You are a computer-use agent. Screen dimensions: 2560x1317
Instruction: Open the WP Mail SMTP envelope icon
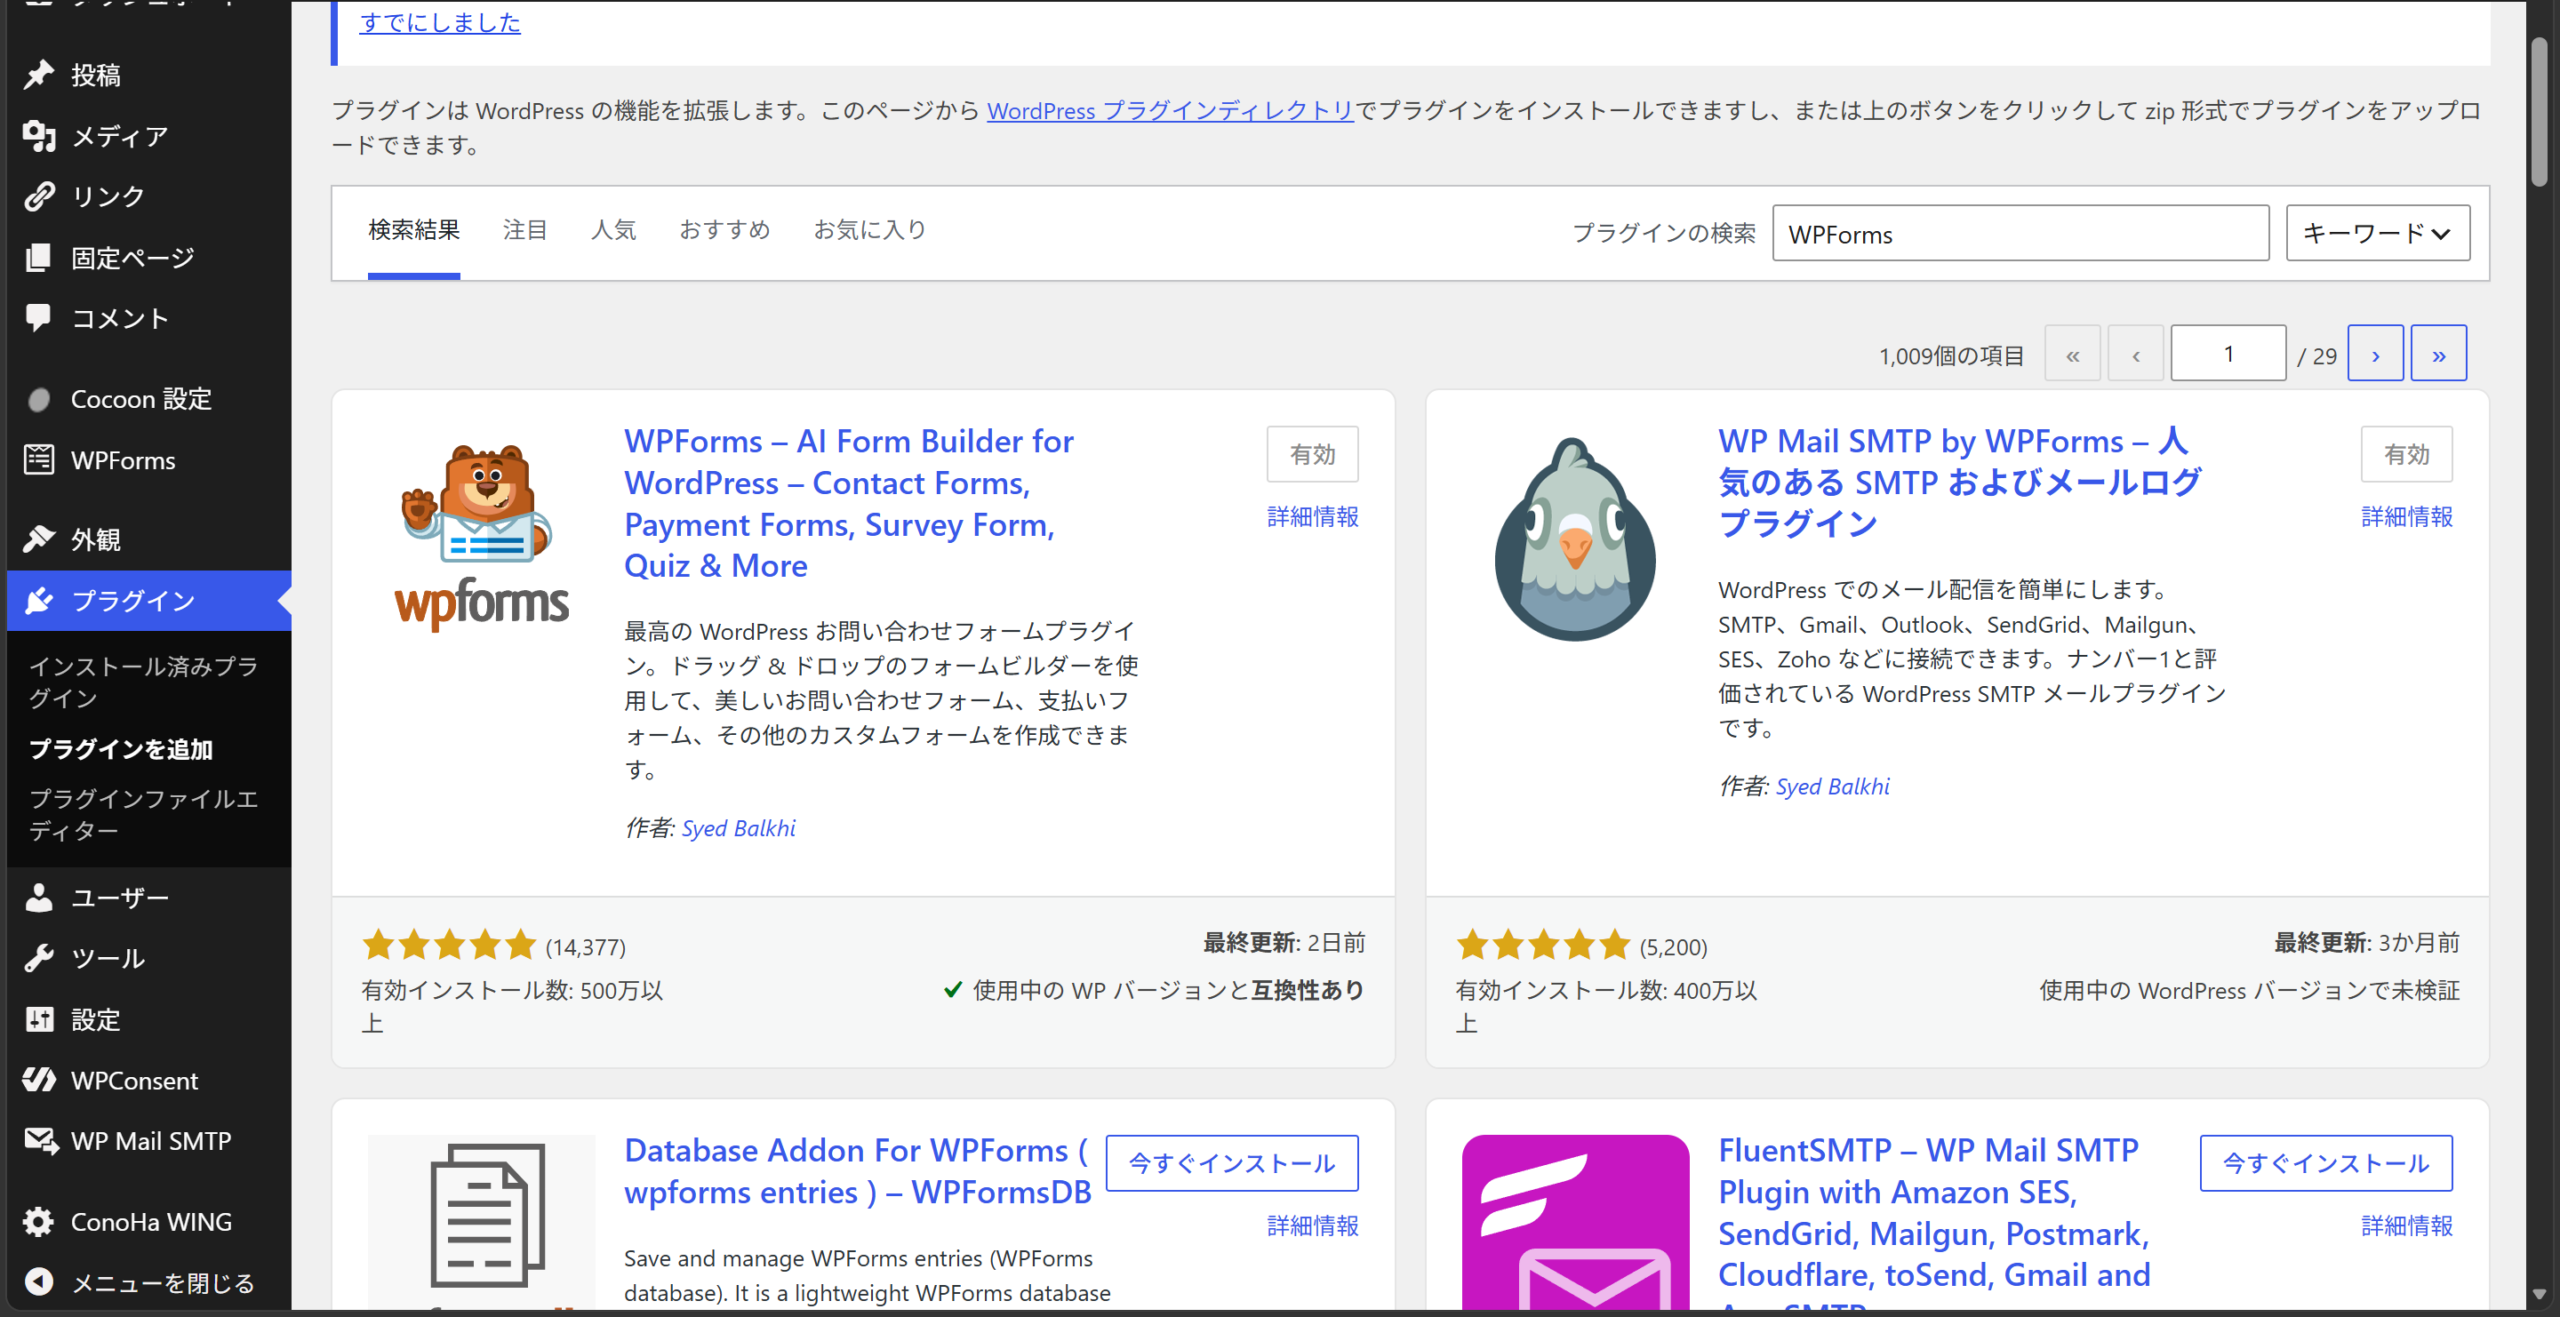pos(41,1141)
